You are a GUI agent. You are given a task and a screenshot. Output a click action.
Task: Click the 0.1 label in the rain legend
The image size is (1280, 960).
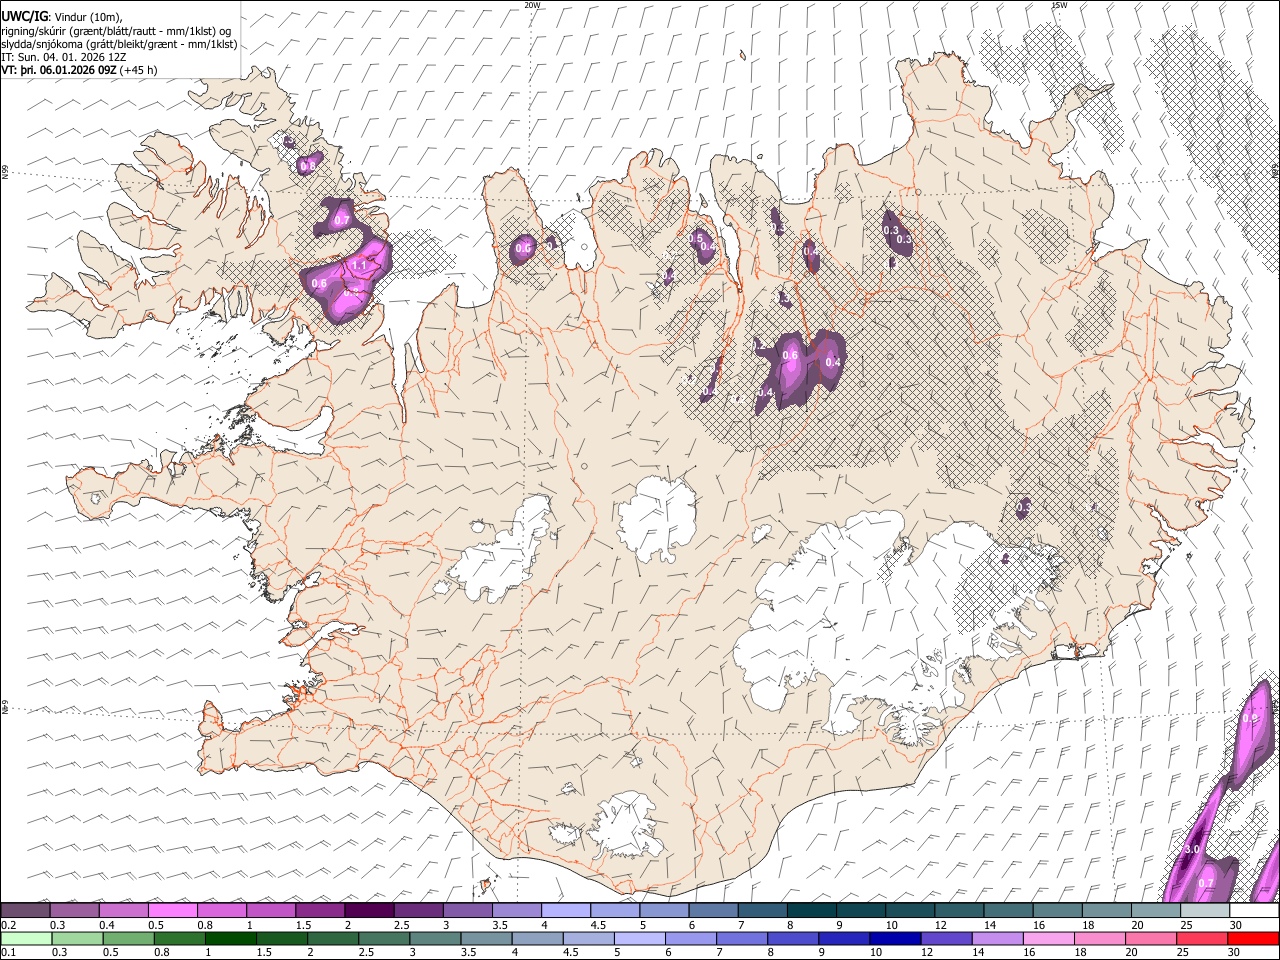point(8,952)
